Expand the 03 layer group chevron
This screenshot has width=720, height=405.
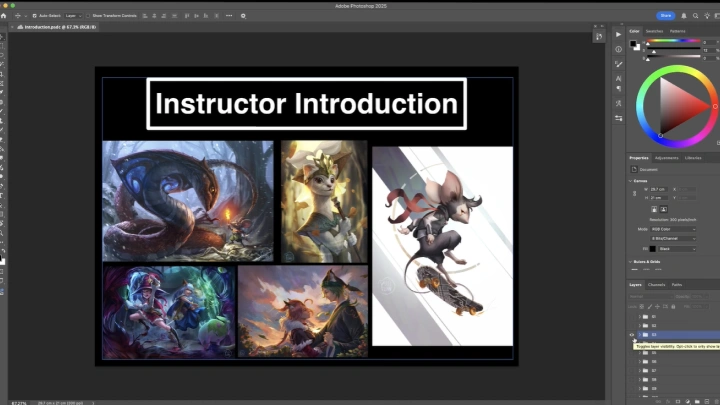pos(640,335)
